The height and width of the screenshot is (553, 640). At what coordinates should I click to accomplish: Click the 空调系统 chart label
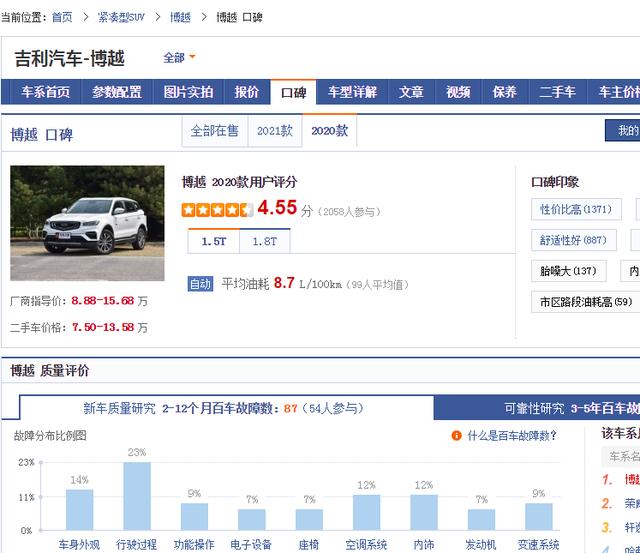pyautogui.click(x=366, y=544)
